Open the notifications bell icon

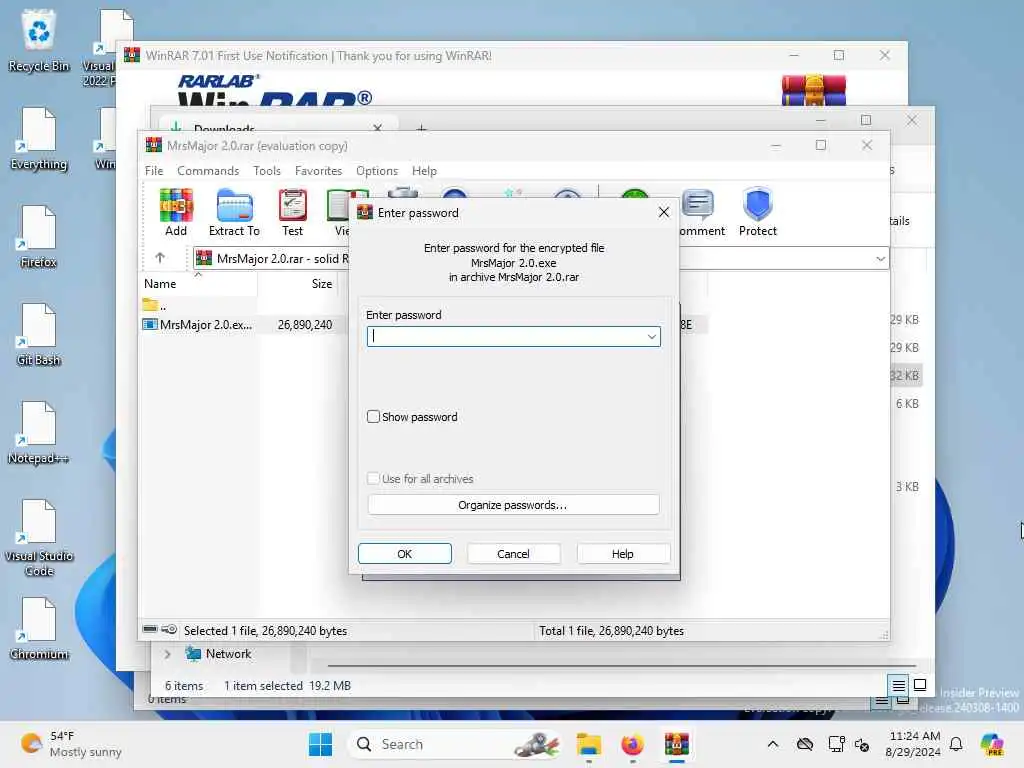click(x=956, y=744)
